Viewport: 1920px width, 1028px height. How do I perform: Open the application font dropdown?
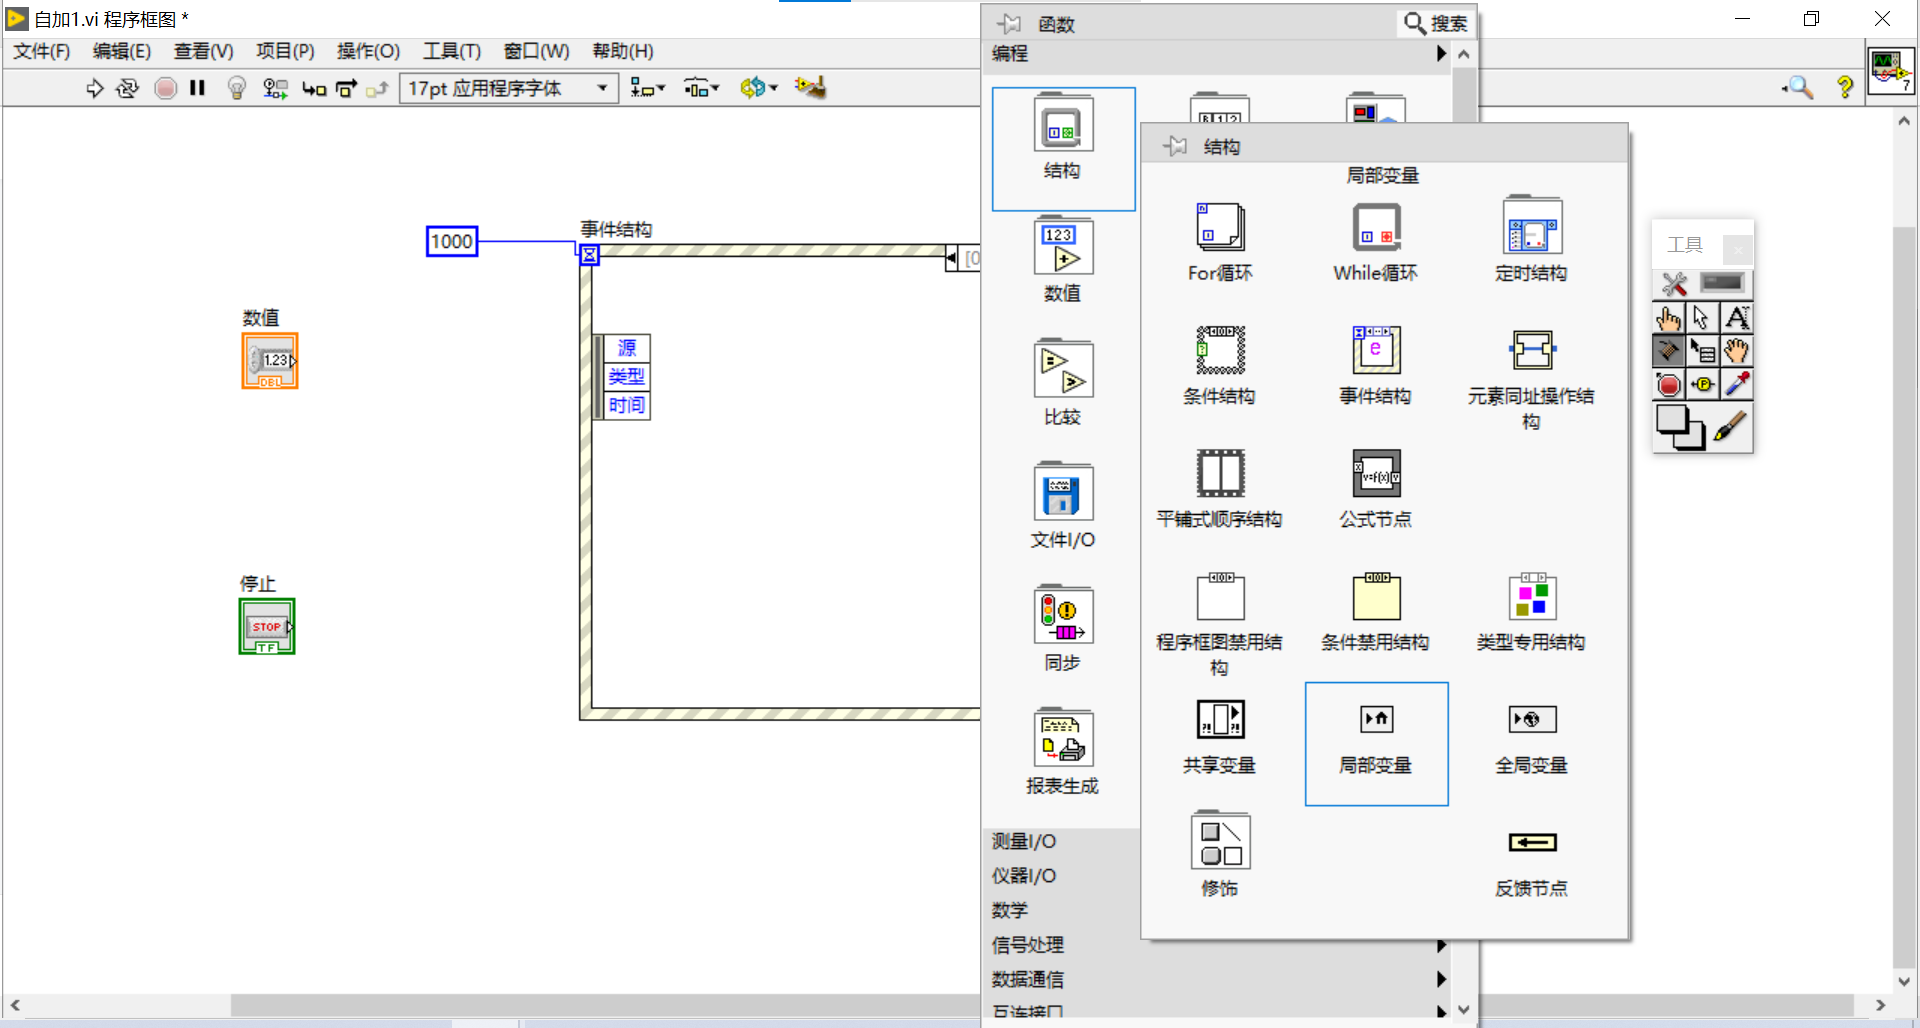(600, 88)
